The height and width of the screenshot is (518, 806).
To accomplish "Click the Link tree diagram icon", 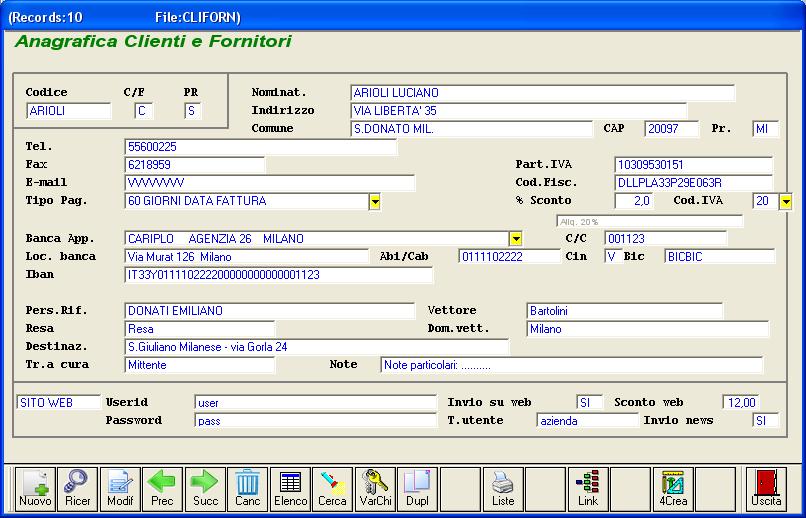I will pyautogui.click(x=588, y=489).
